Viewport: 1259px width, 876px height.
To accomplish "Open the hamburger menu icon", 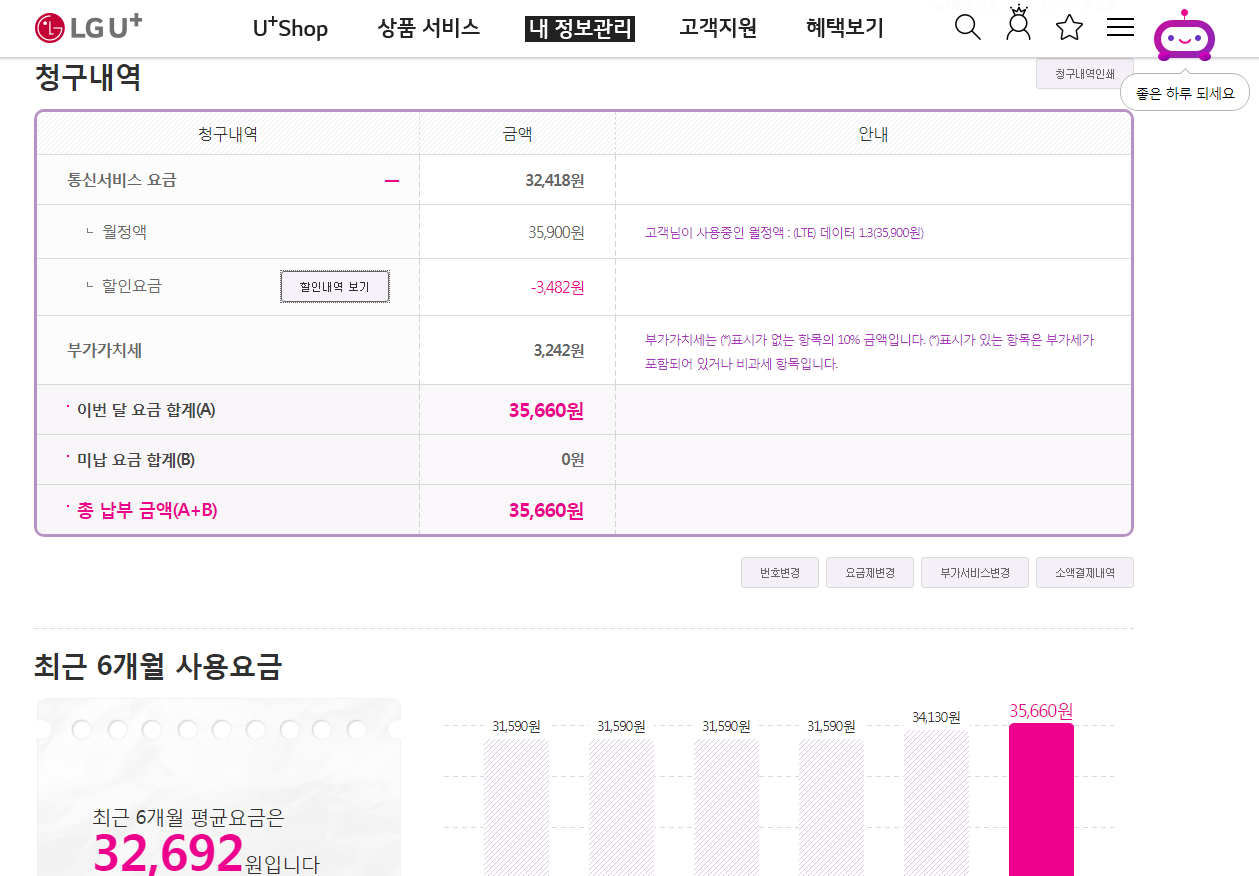I will pos(1120,27).
